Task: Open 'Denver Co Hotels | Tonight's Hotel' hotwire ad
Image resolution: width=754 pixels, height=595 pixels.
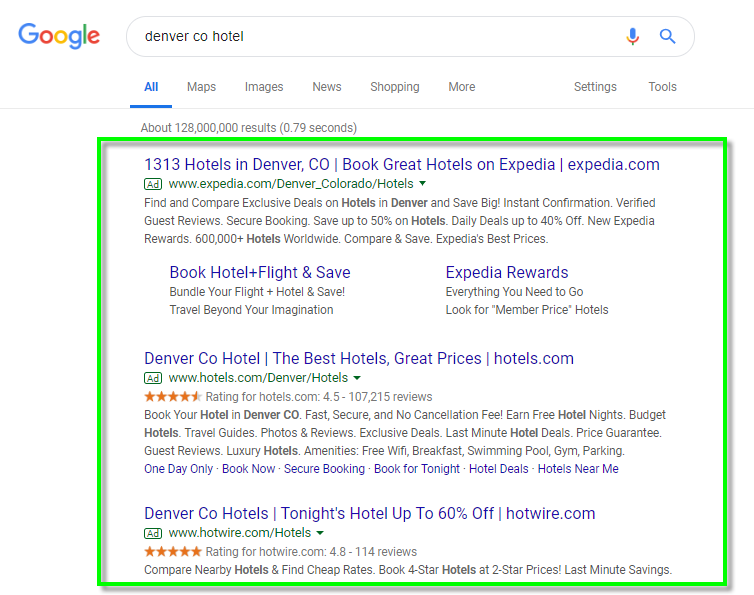Action: (x=370, y=513)
